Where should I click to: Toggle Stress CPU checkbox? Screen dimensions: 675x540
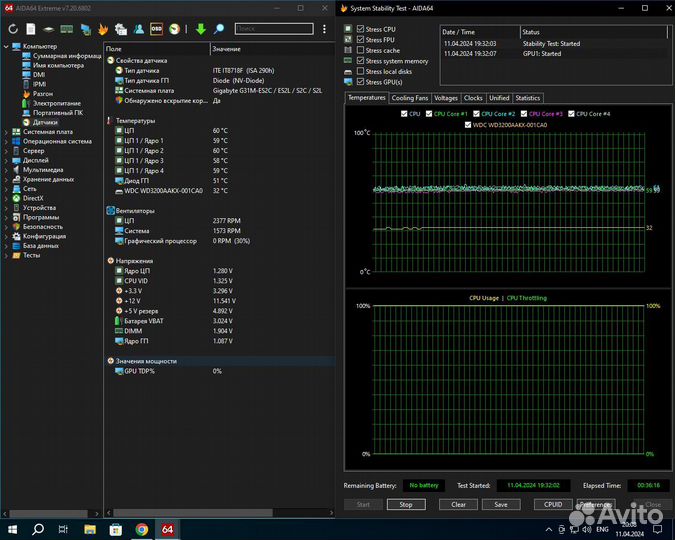[x=360, y=29]
